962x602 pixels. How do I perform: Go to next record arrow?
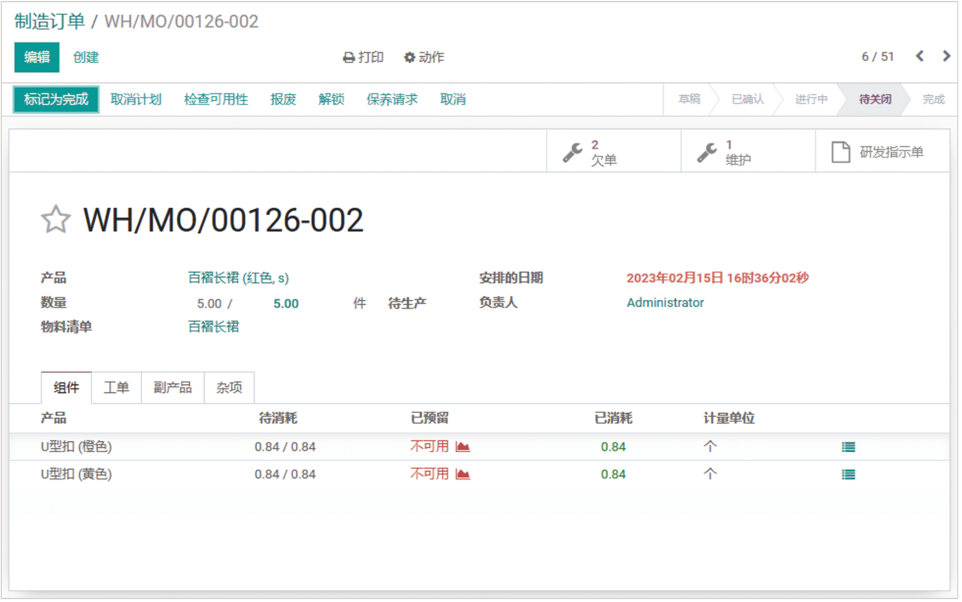pyautogui.click(x=945, y=57)
